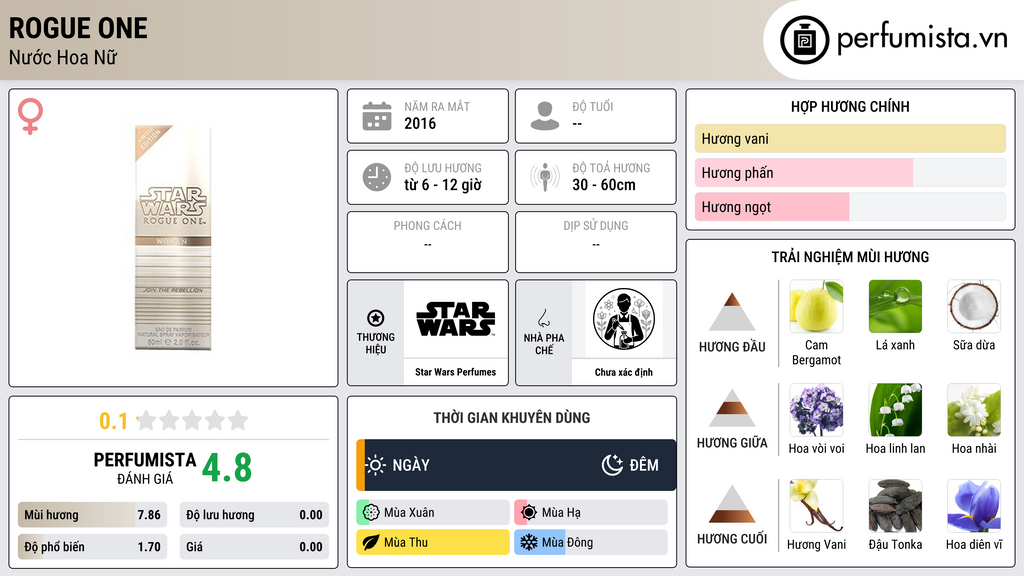Viewport: 1024px width, 576px height.
Task: Click the Thời gian khuyên dùng heading
Action: pyautogui.click(x=512, y=417)
